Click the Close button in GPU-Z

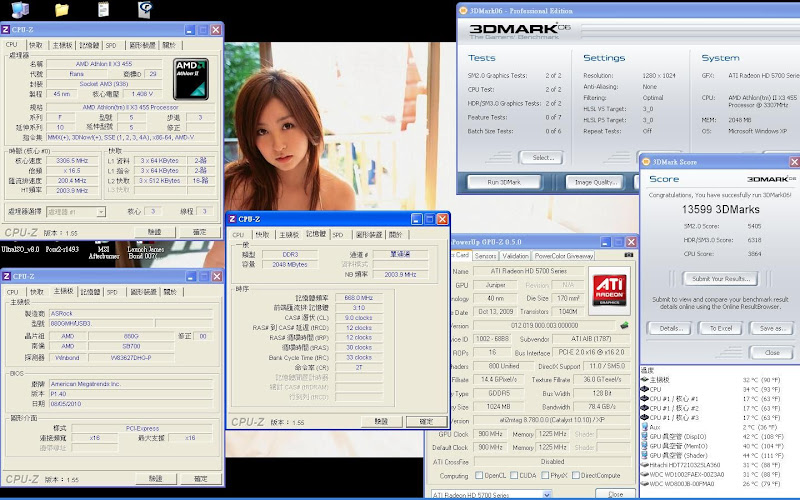pyautogui.click(x=616, y=494)
